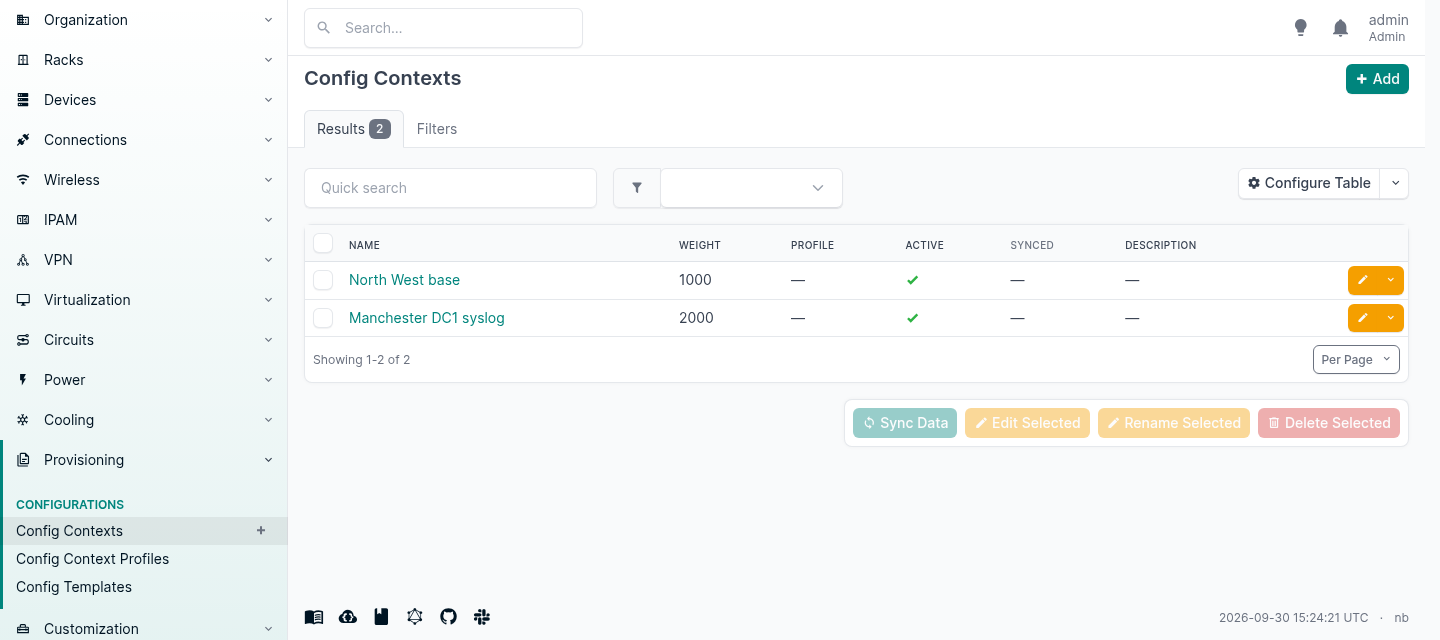This screenshot has width=1440, height=640.
Task: Click the Connections plug icon in the sidebar
Action: 23,140
